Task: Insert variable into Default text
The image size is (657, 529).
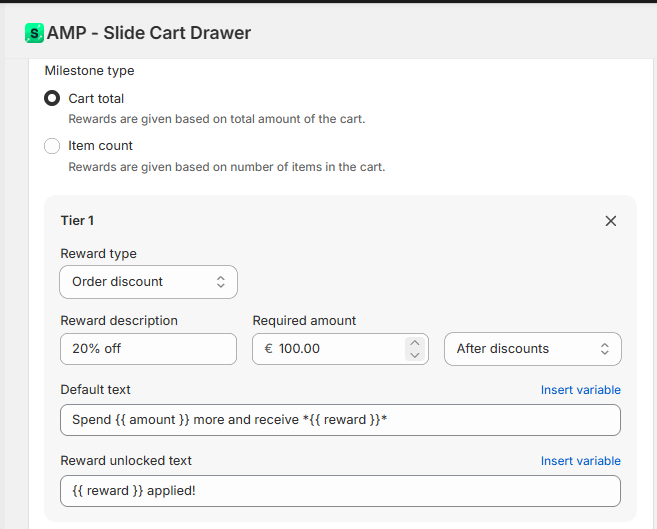Action: 580,390
